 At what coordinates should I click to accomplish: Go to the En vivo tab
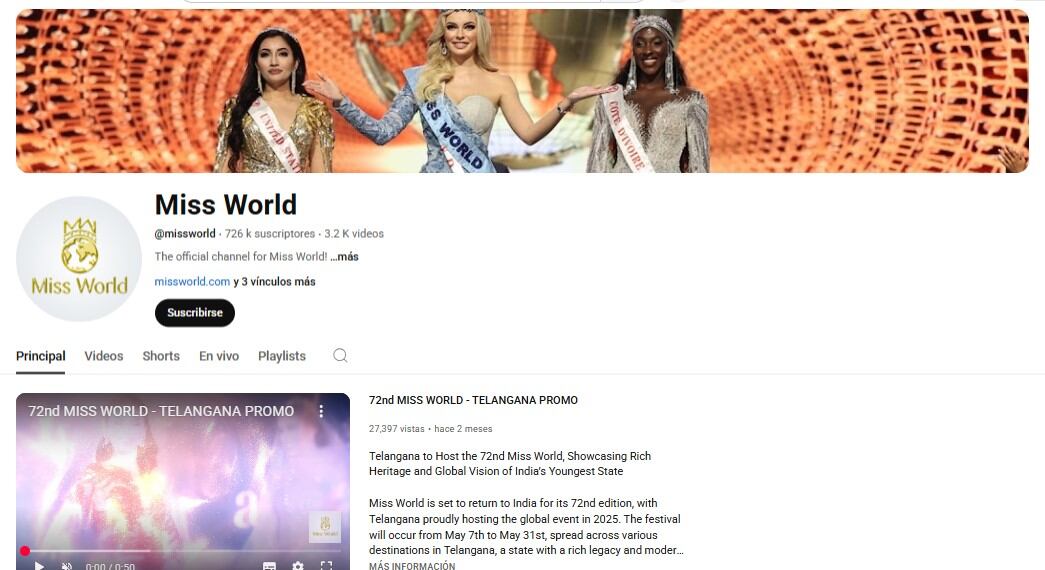pyautogui.click(x=219, y=356)
